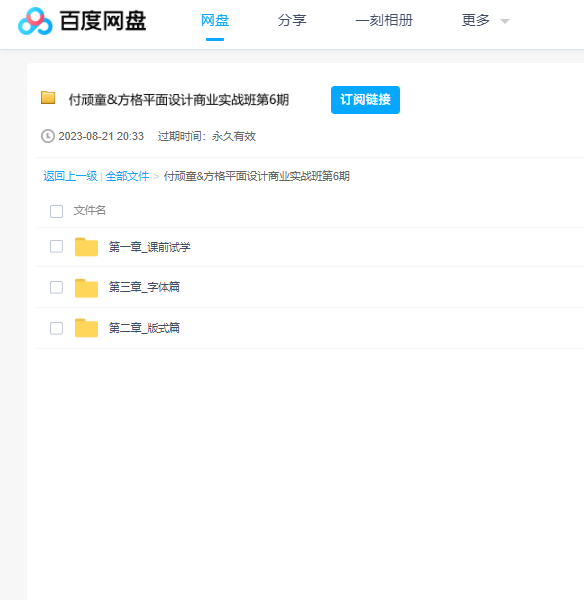Click the yellow folder icon beside the share title
Viewport: 584px width, 600px height.
pyautogui.click(x=48, y=98)
